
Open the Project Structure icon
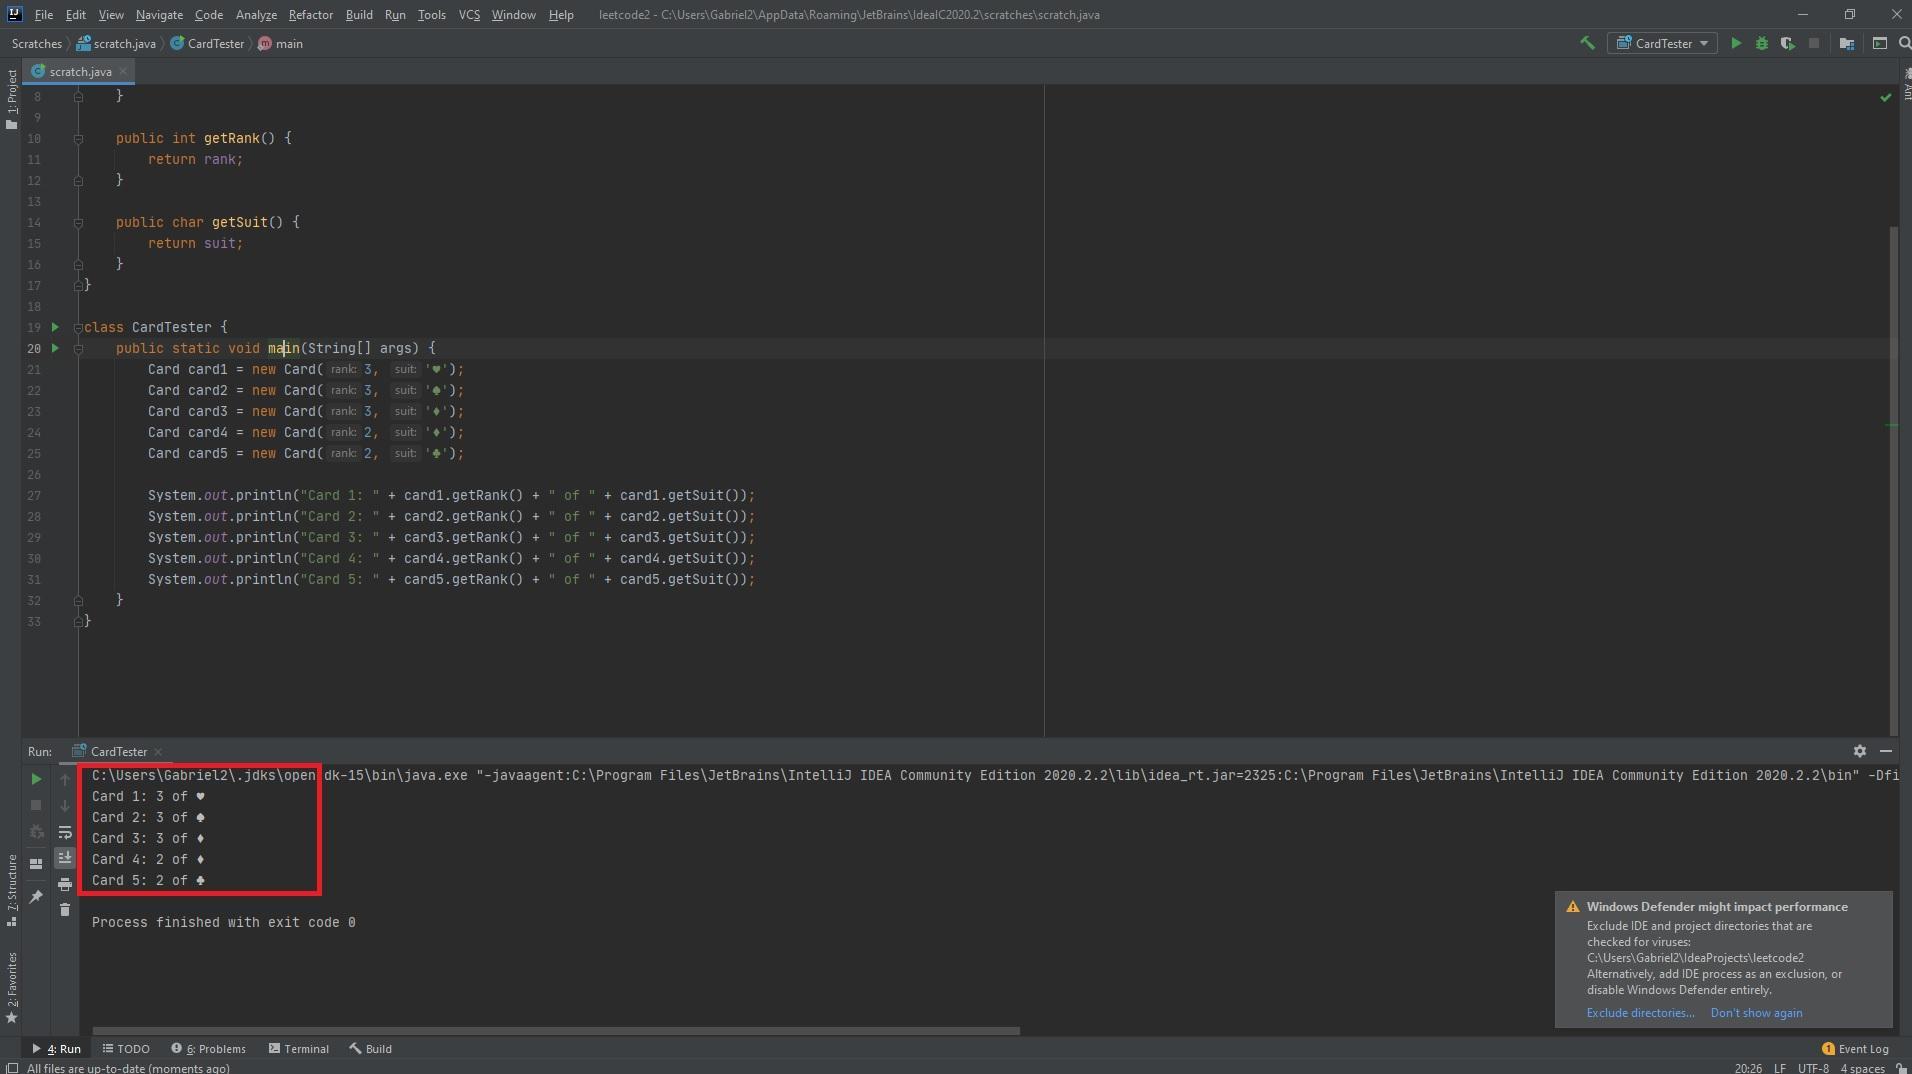click(1847, 43)
